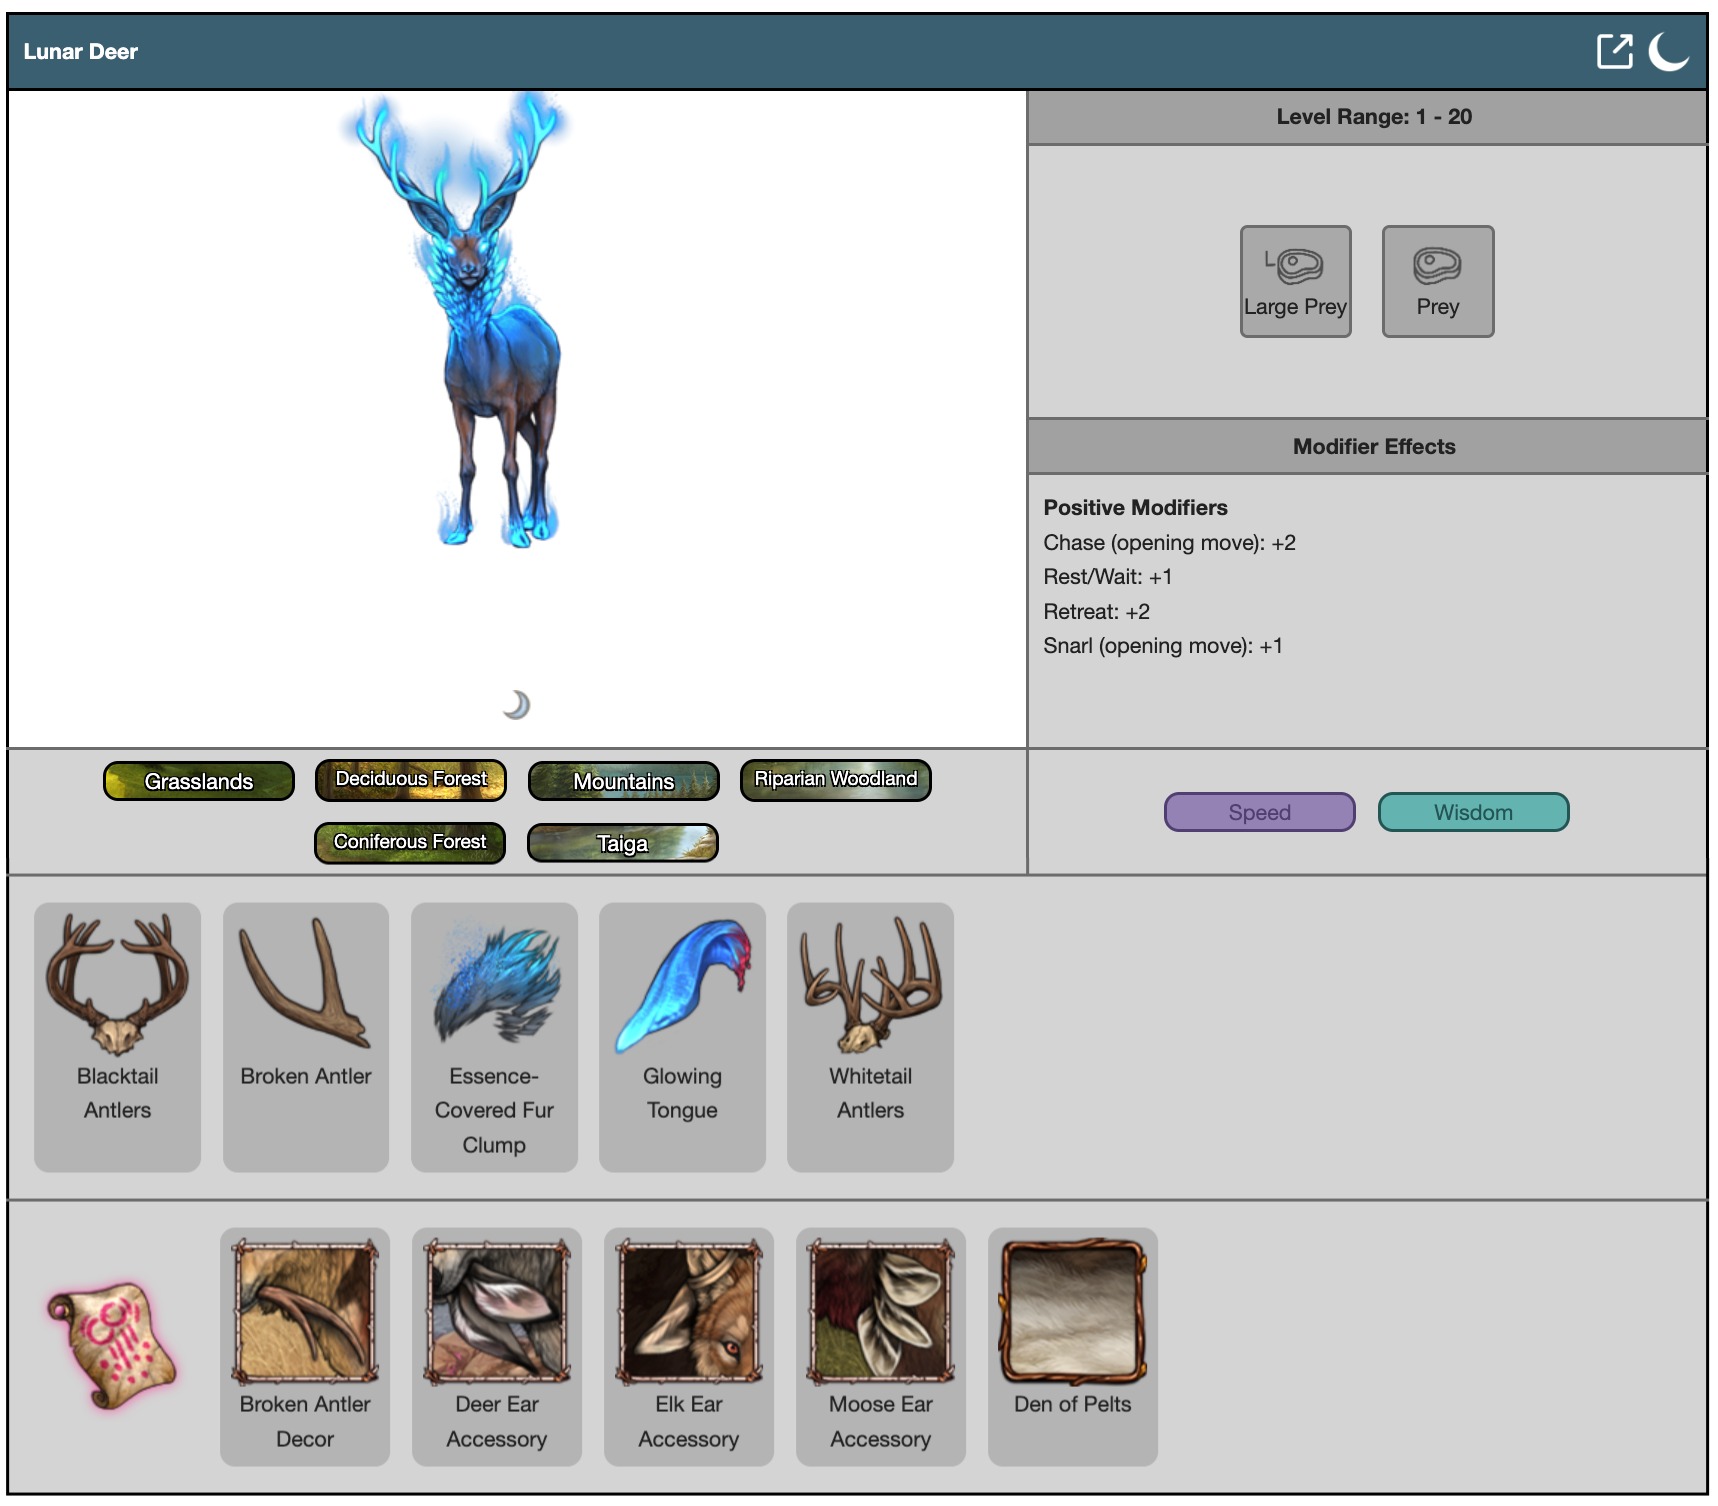Screen dimensions: 1718x1506
Task: Click the Glowing Tongue item
Action: point(682,1036)
